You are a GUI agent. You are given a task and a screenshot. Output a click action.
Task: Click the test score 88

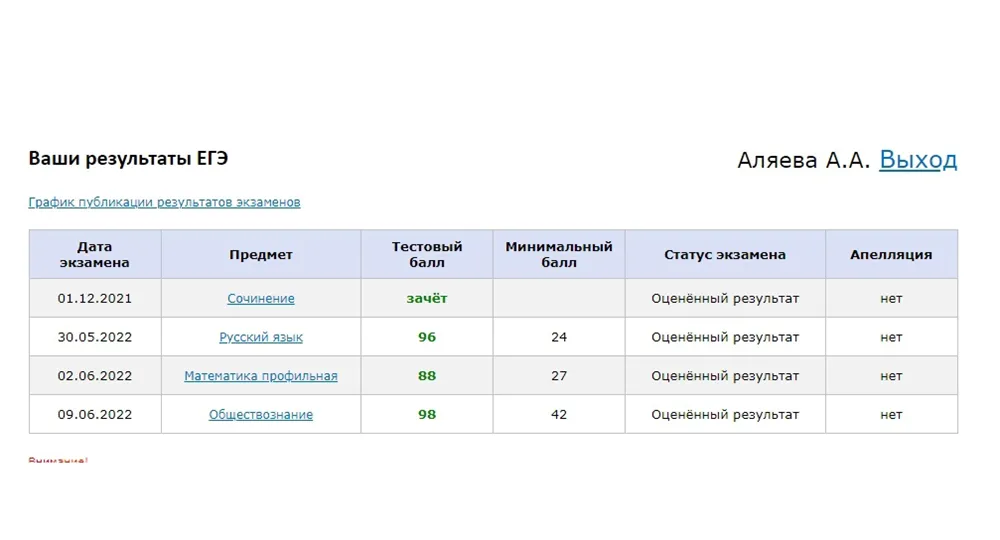pos(427,377)
